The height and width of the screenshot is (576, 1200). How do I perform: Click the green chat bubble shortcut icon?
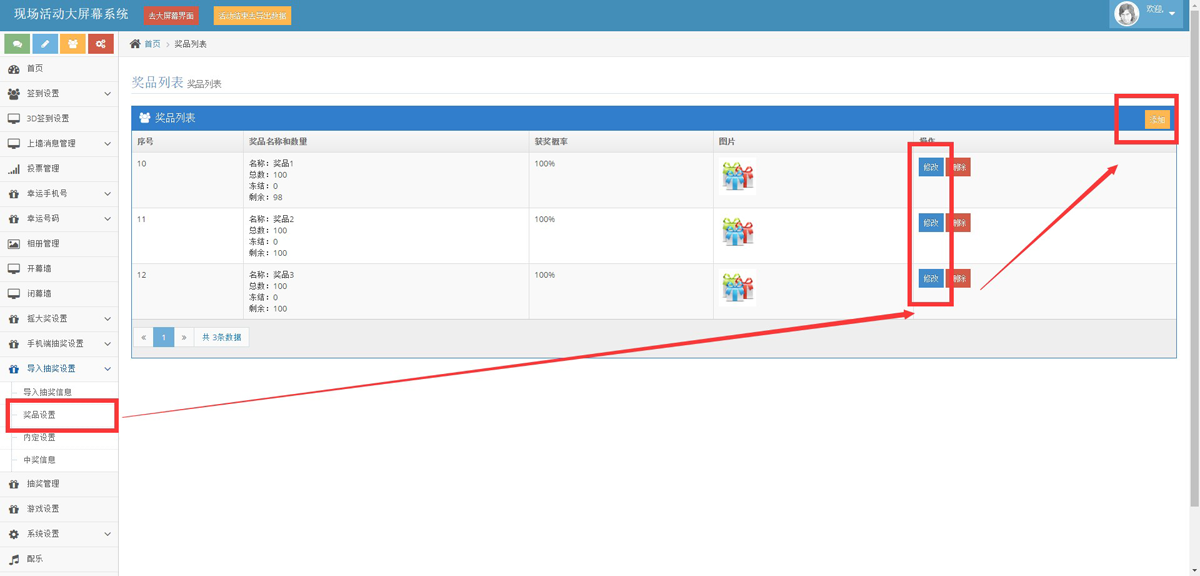pos(17,44)
